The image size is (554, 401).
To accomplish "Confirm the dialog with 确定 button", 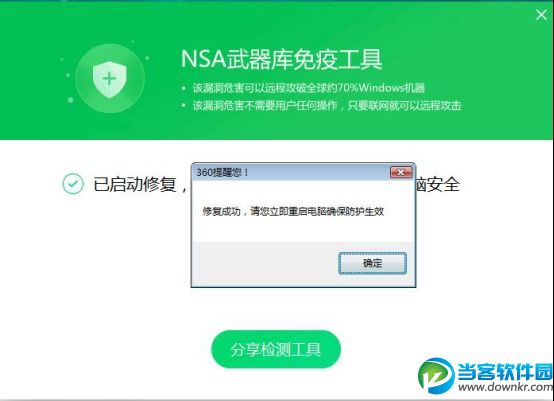I will click(372, 263).
